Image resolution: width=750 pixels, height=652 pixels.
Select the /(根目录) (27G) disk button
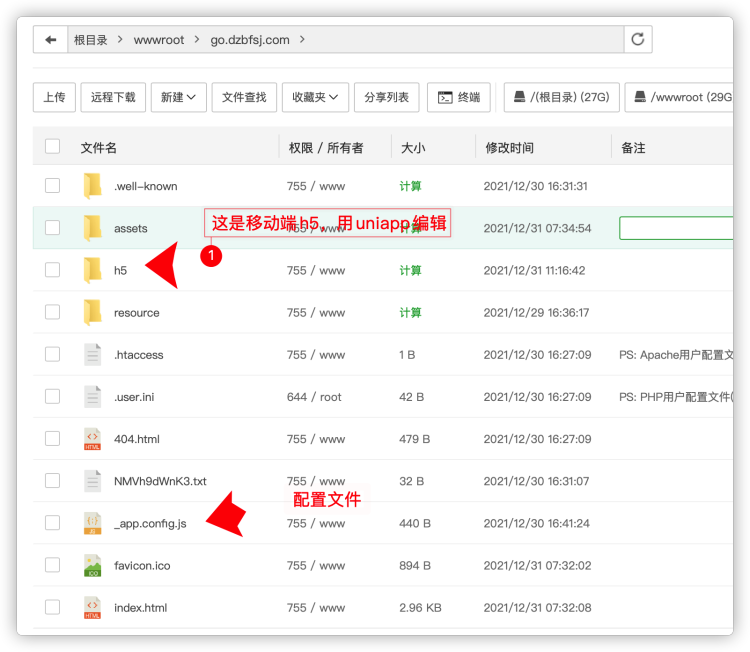[x=562, y=97]
